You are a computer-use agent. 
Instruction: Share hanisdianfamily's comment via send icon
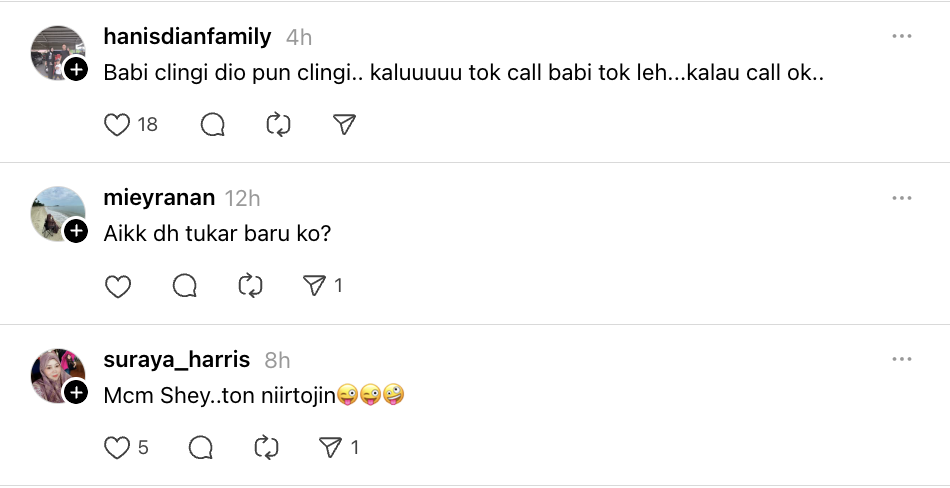click(344, 125)
